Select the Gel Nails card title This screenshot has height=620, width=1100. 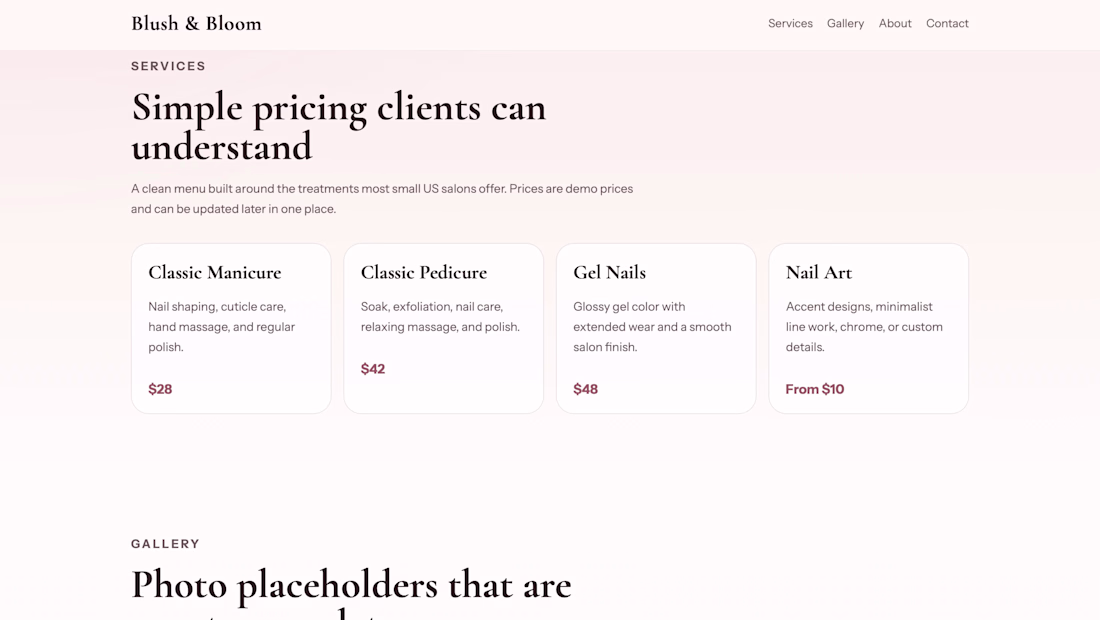tap(609, 272)
